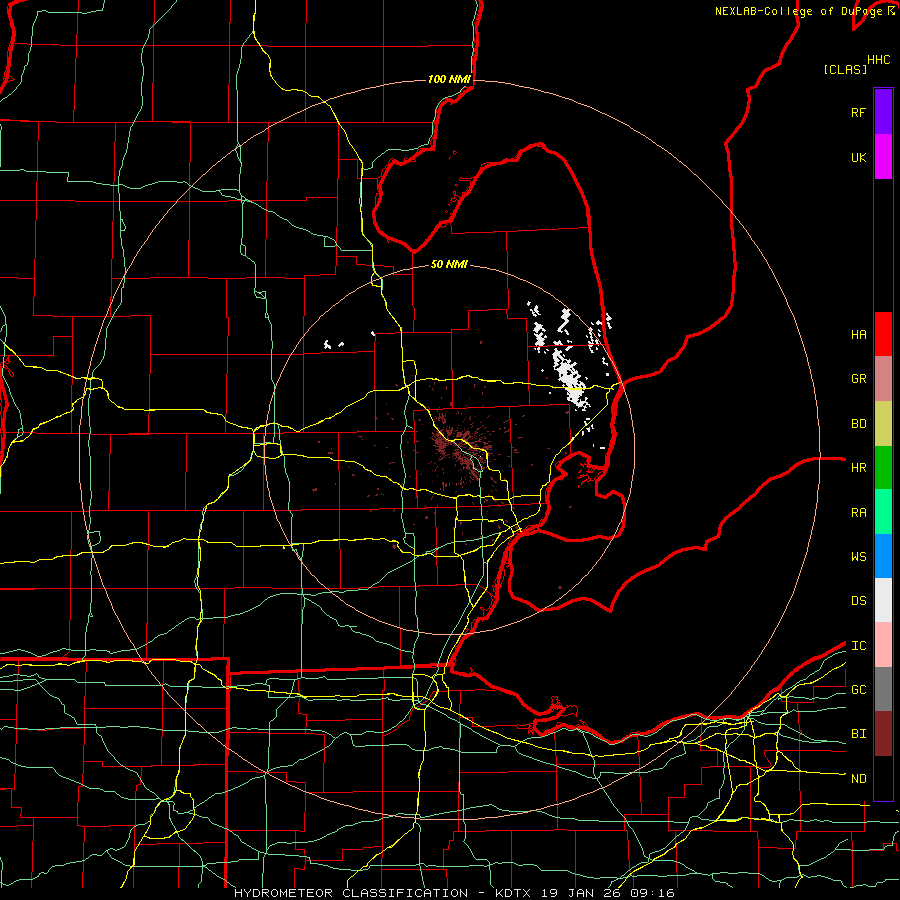Screen dimensions: 900x900
Task: Pick the white DS legend swatch
Action: tap(883, 600)
